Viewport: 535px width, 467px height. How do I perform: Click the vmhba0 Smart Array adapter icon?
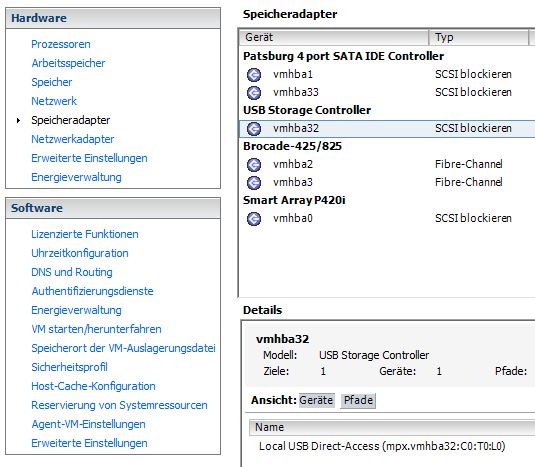coord(254,219)
